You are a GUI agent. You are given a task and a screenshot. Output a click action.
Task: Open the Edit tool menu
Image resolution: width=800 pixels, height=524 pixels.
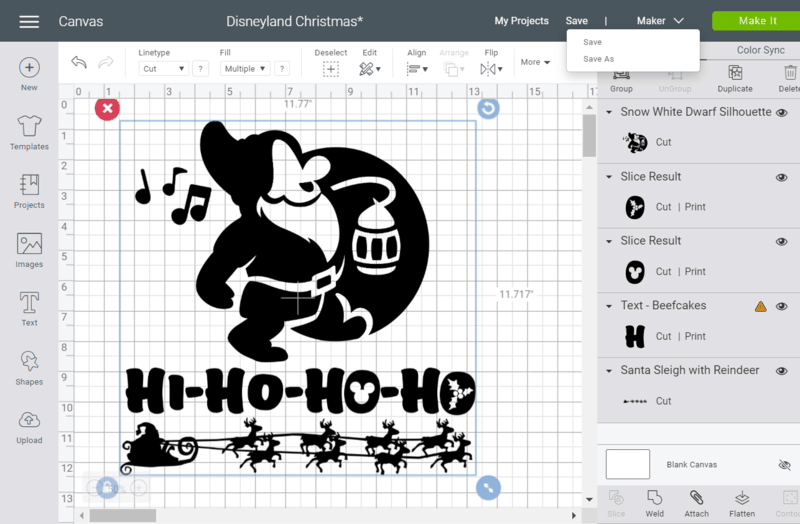pos(370,69)
